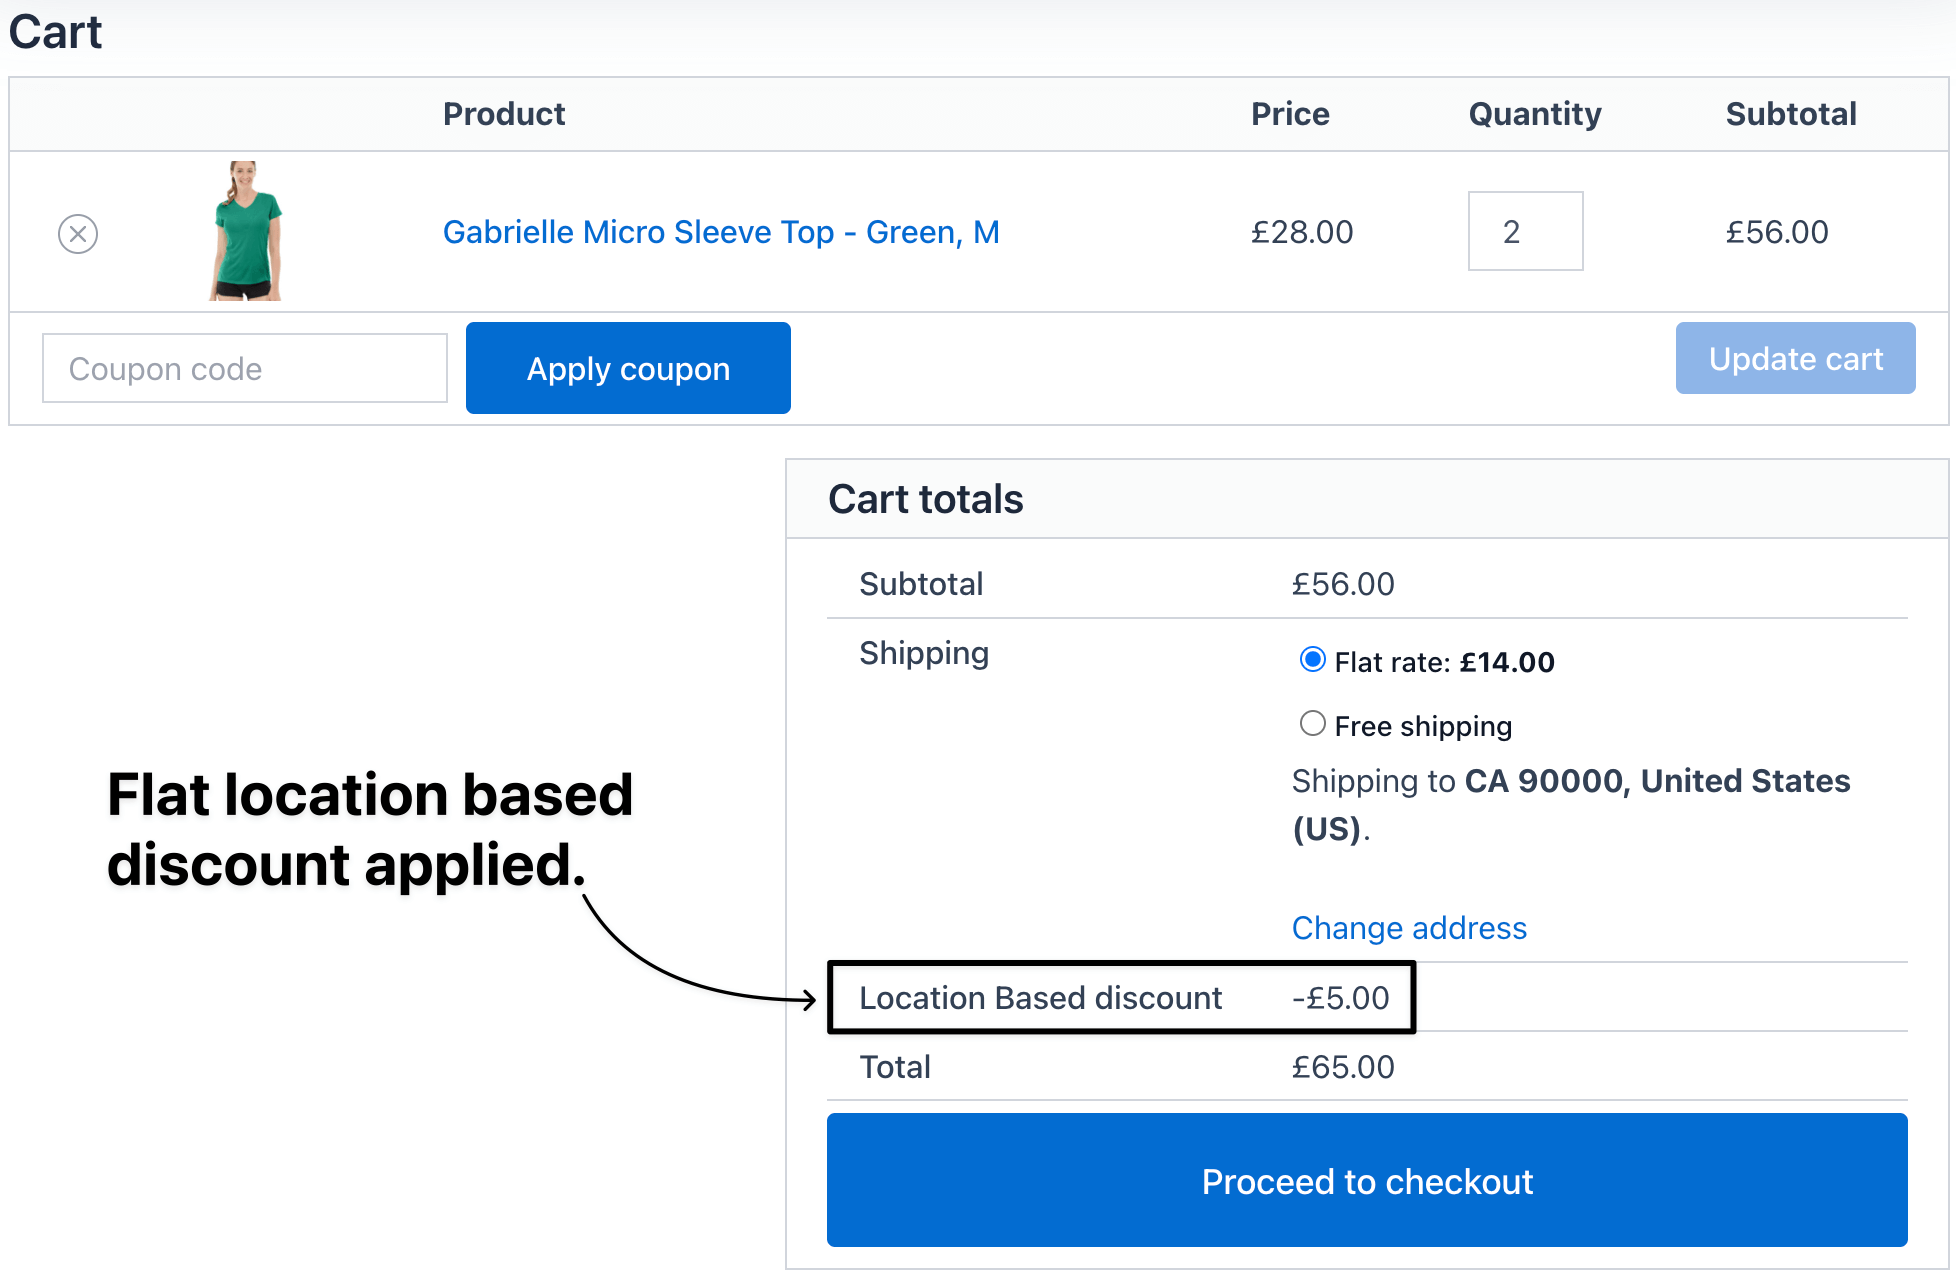Choose the Free shipping radio option
This screenshot has height=1276, width=1956.
click(1312, 724)
